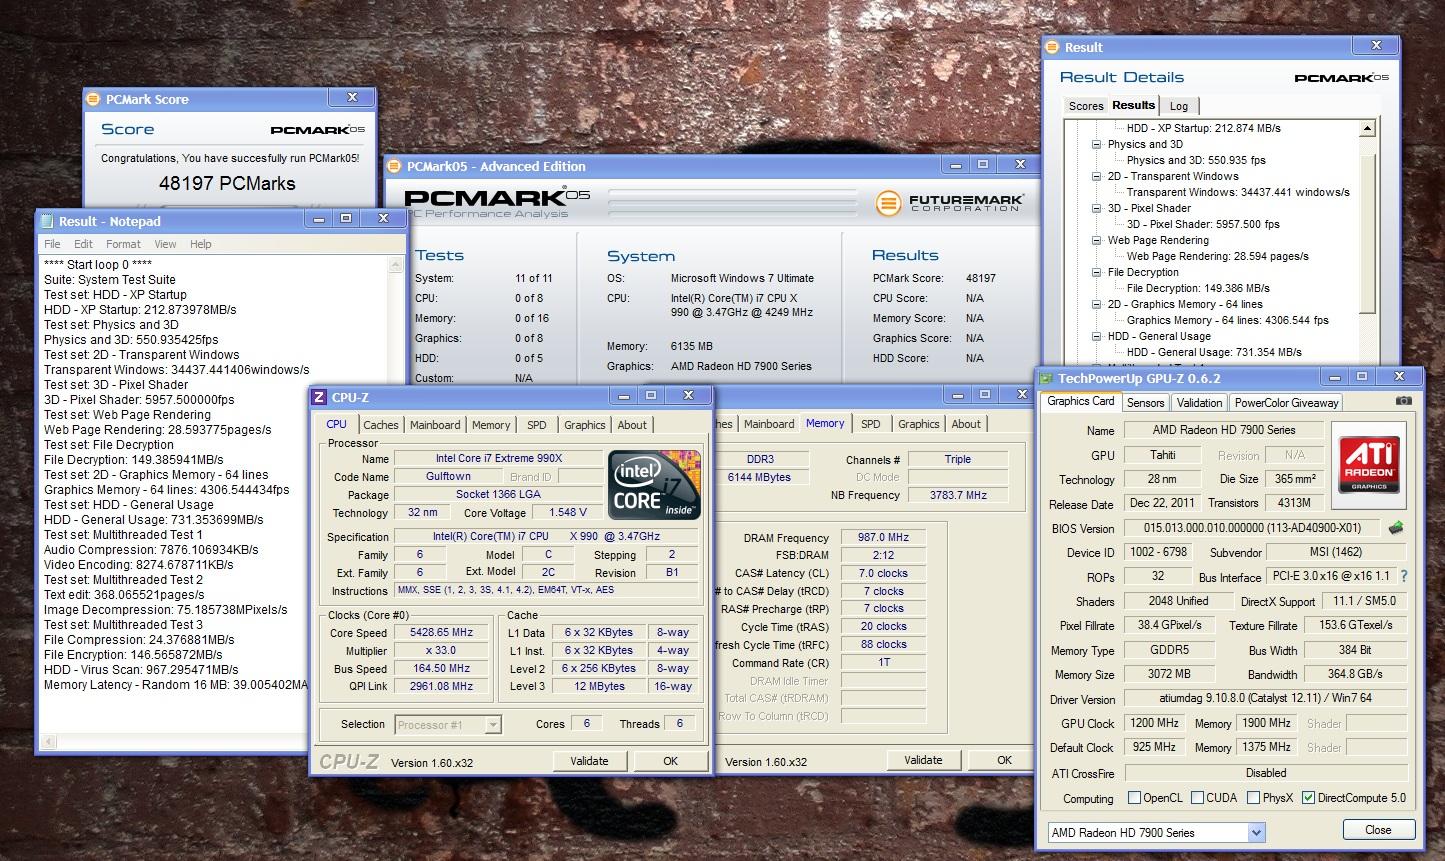This screenshot has width=1445, height=861.
Task: Collapse the 2D - Transparent Windows node
Action: (1097, 176)
